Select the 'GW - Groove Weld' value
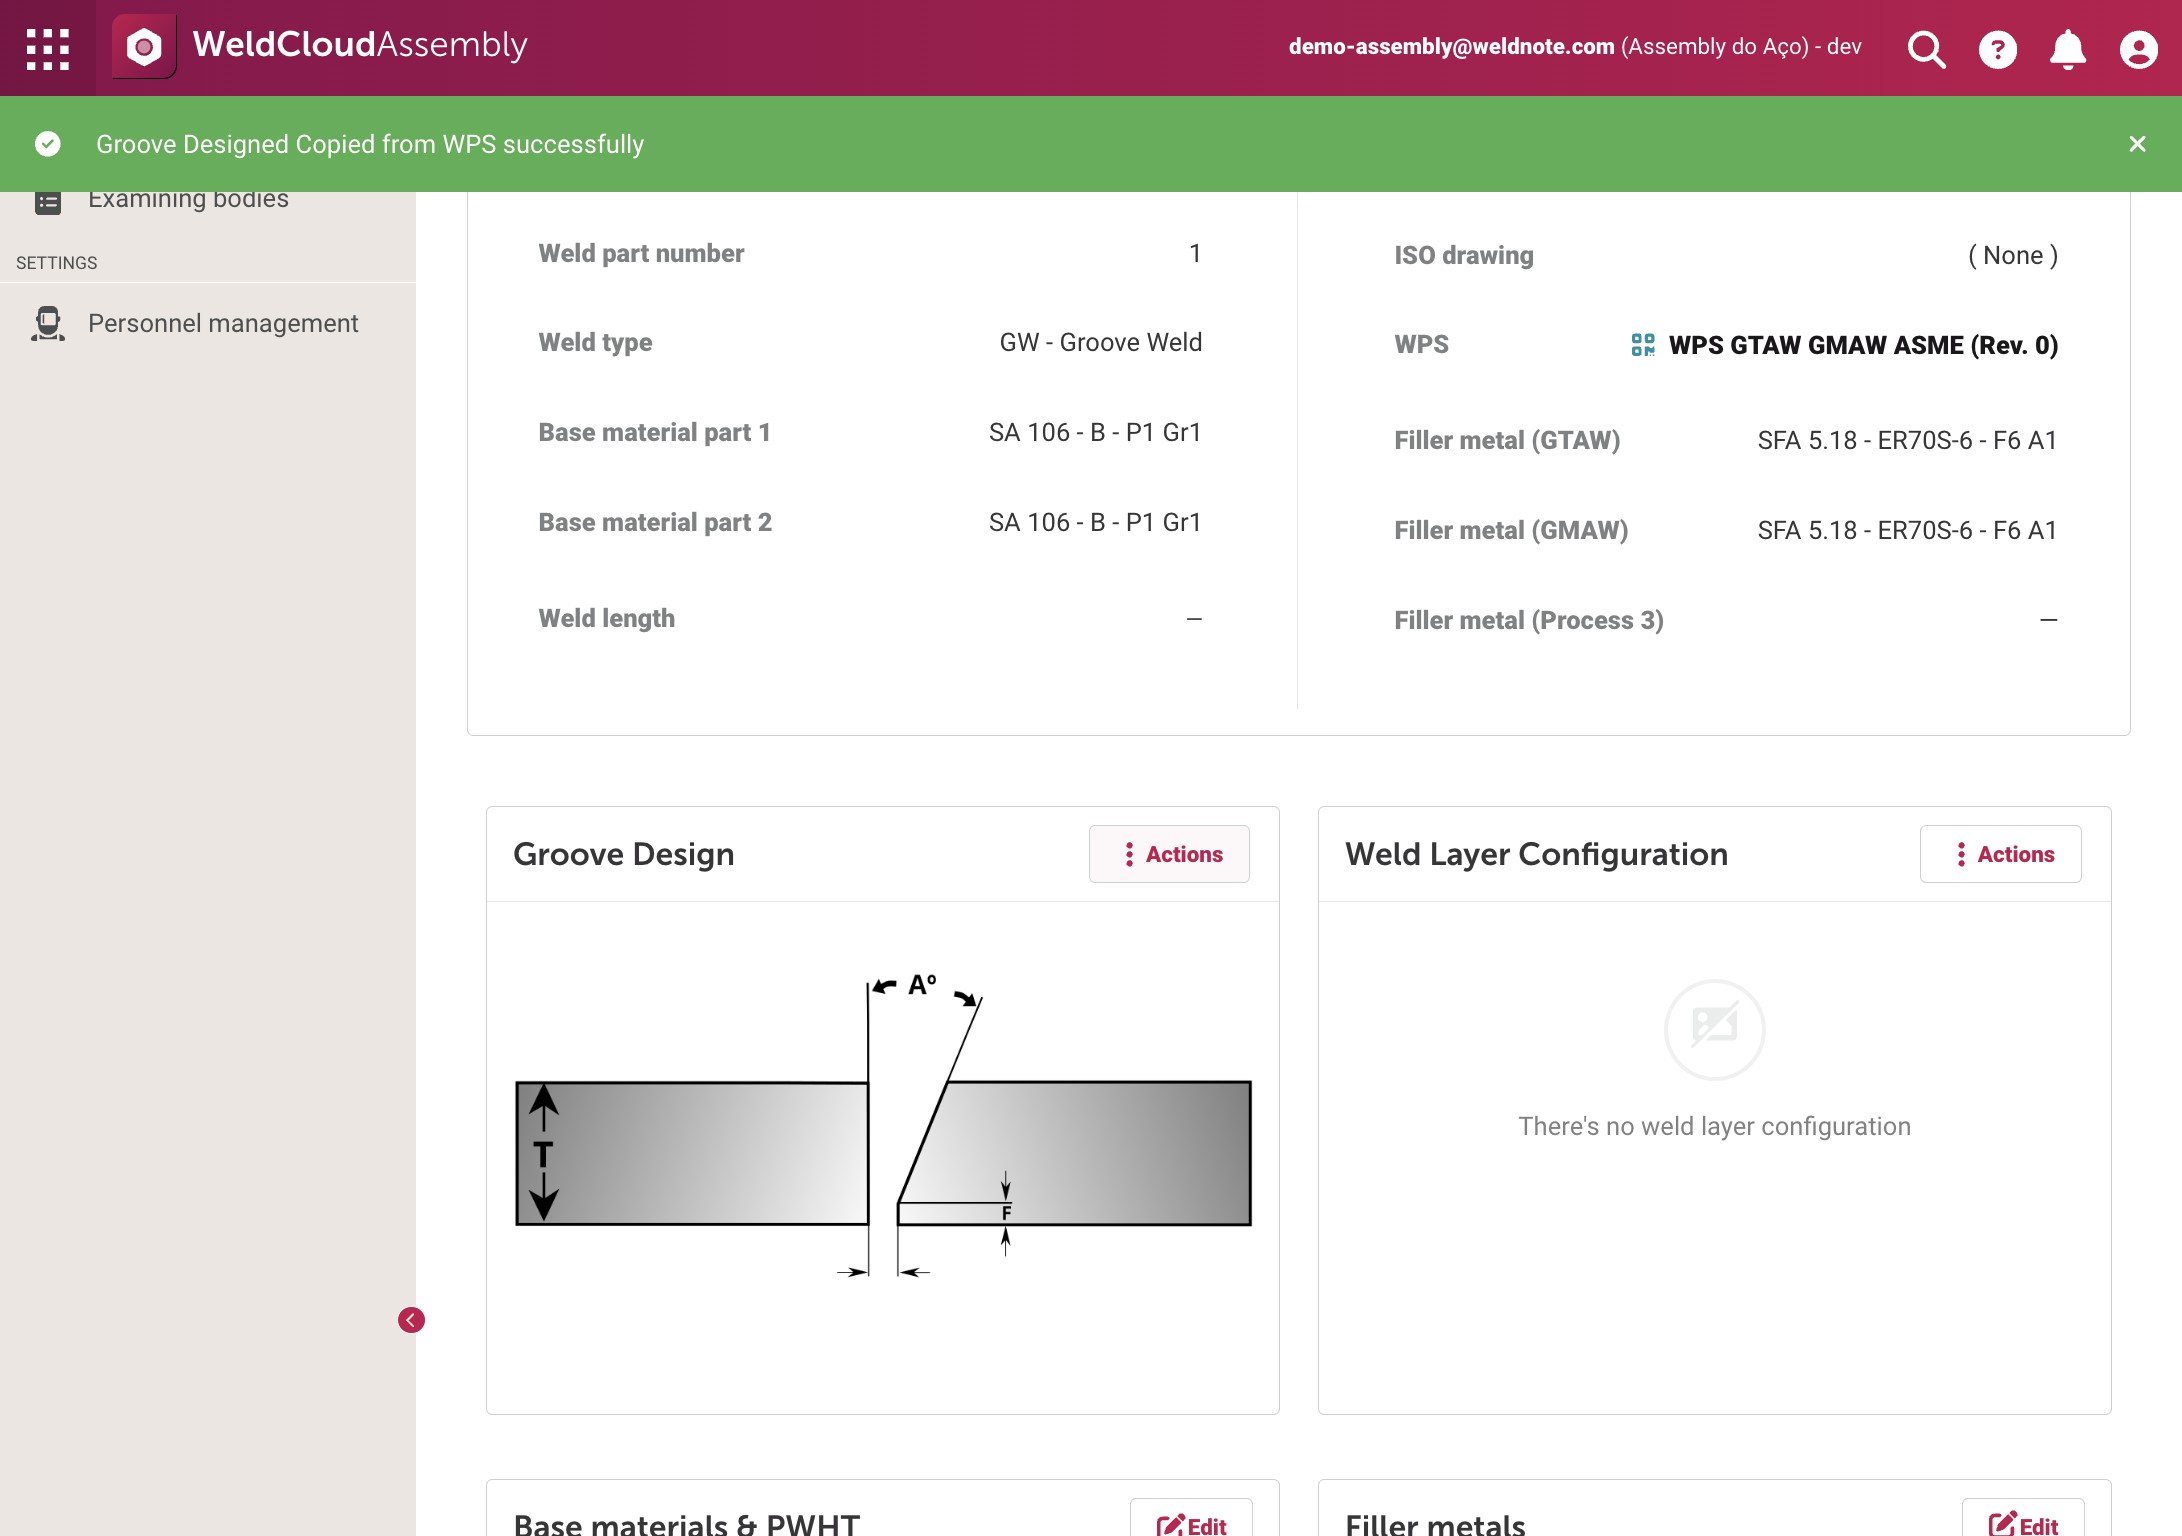Image resolution: width=2182 pixels, height=1536 pixels. (1100, 342)
